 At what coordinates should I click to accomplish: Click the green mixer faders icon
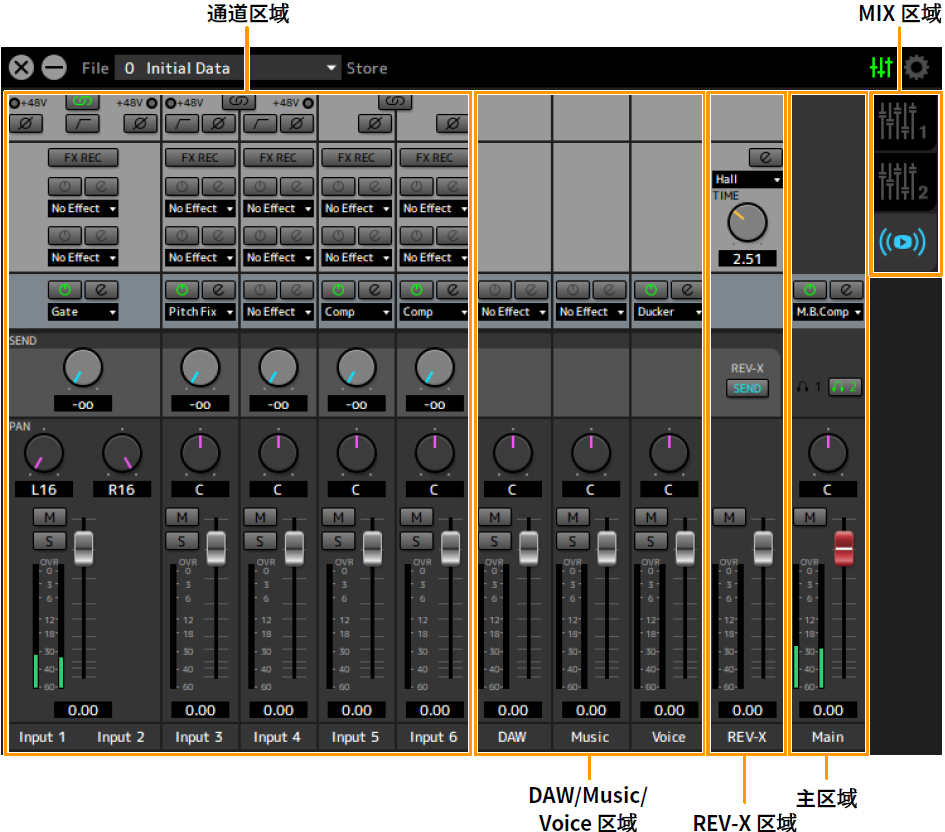tap(881, 68)
